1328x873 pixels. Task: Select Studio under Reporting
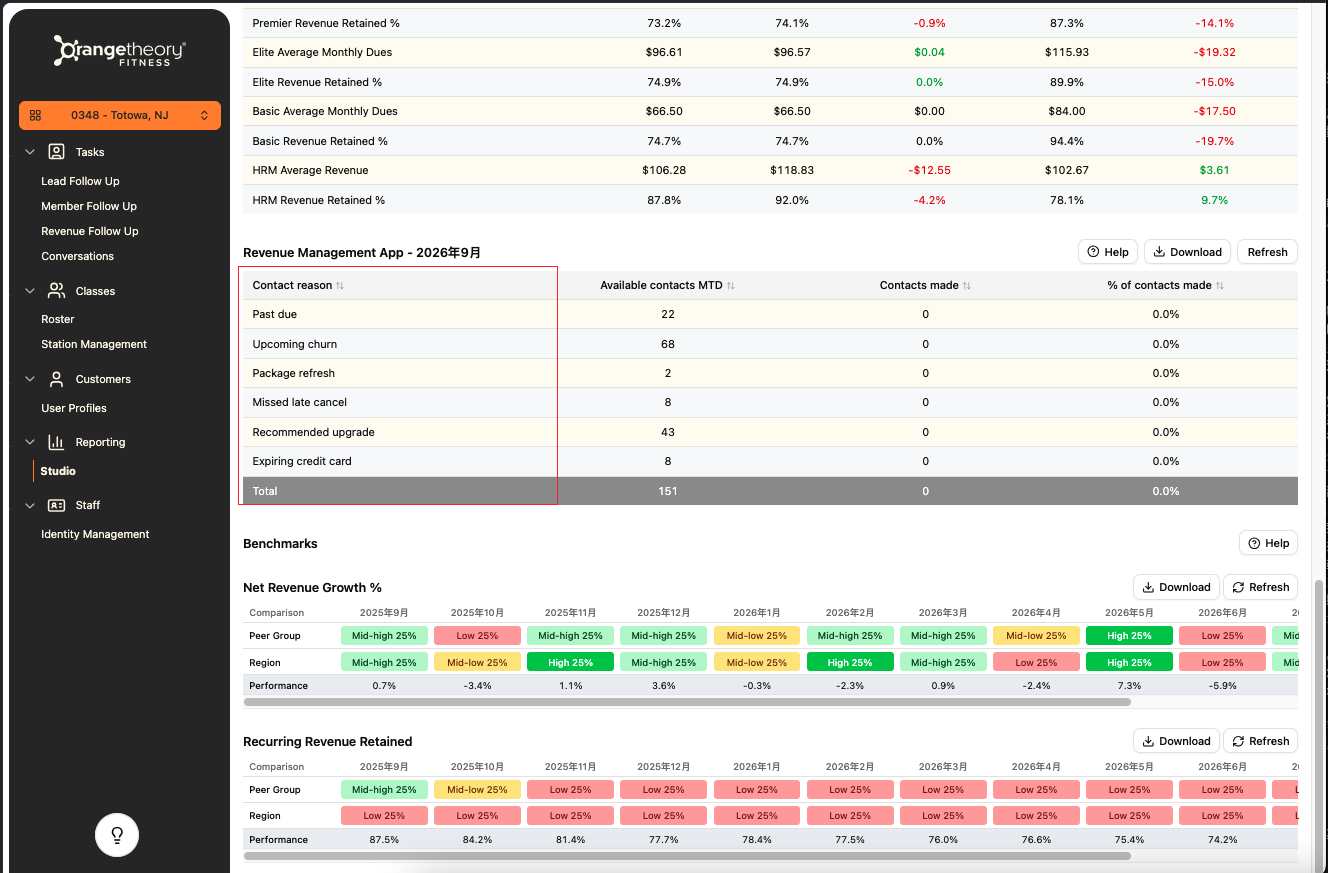[58, 471]
